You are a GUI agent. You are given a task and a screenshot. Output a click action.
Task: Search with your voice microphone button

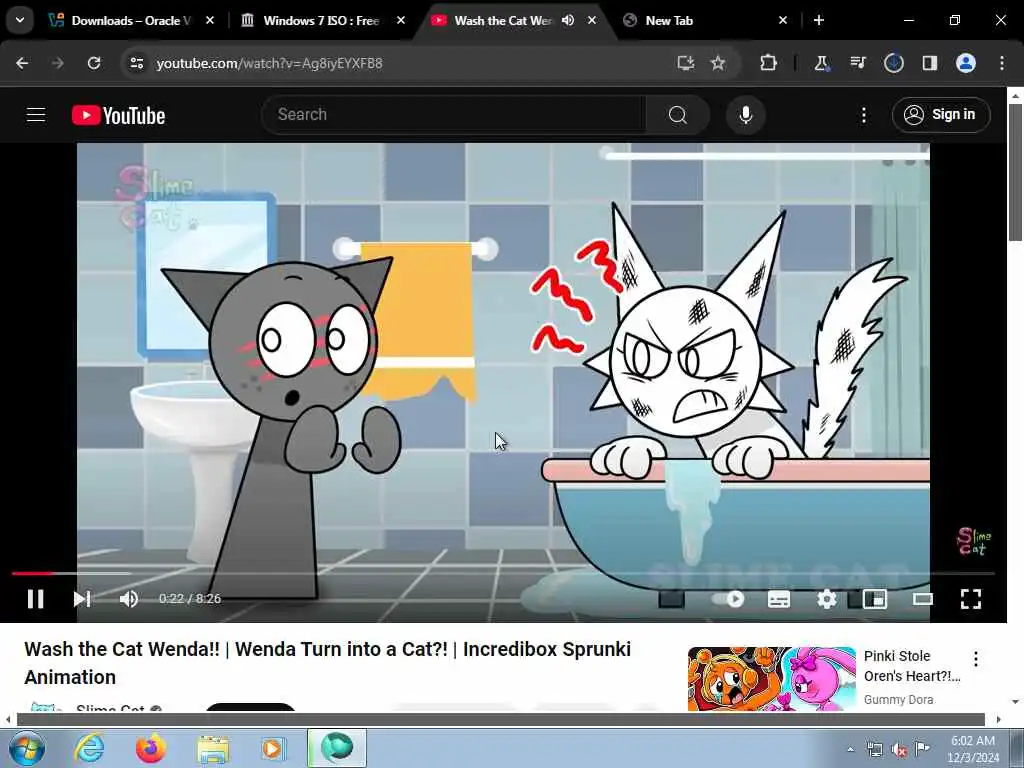pos(746,115)
